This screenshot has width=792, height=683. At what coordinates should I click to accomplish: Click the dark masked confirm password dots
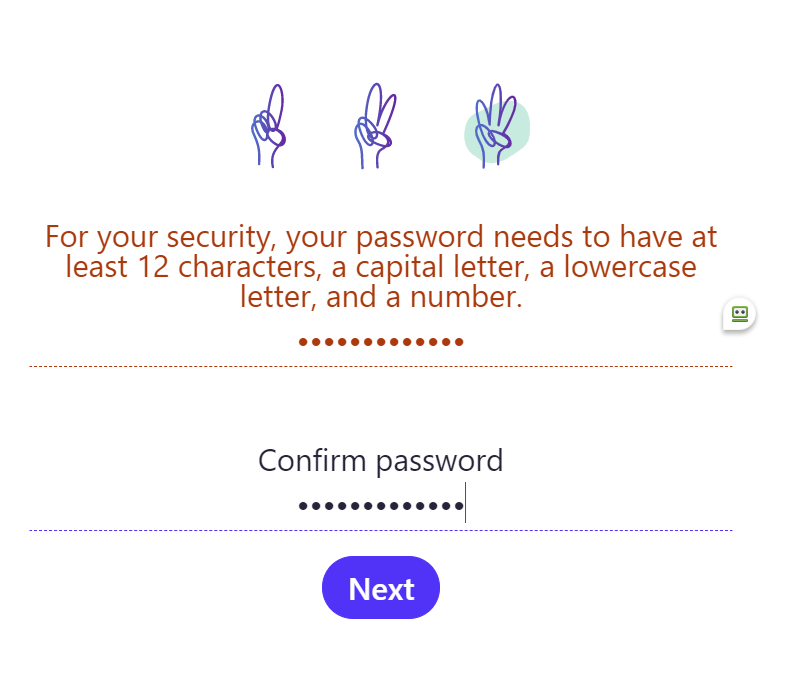tap(380, 507)
